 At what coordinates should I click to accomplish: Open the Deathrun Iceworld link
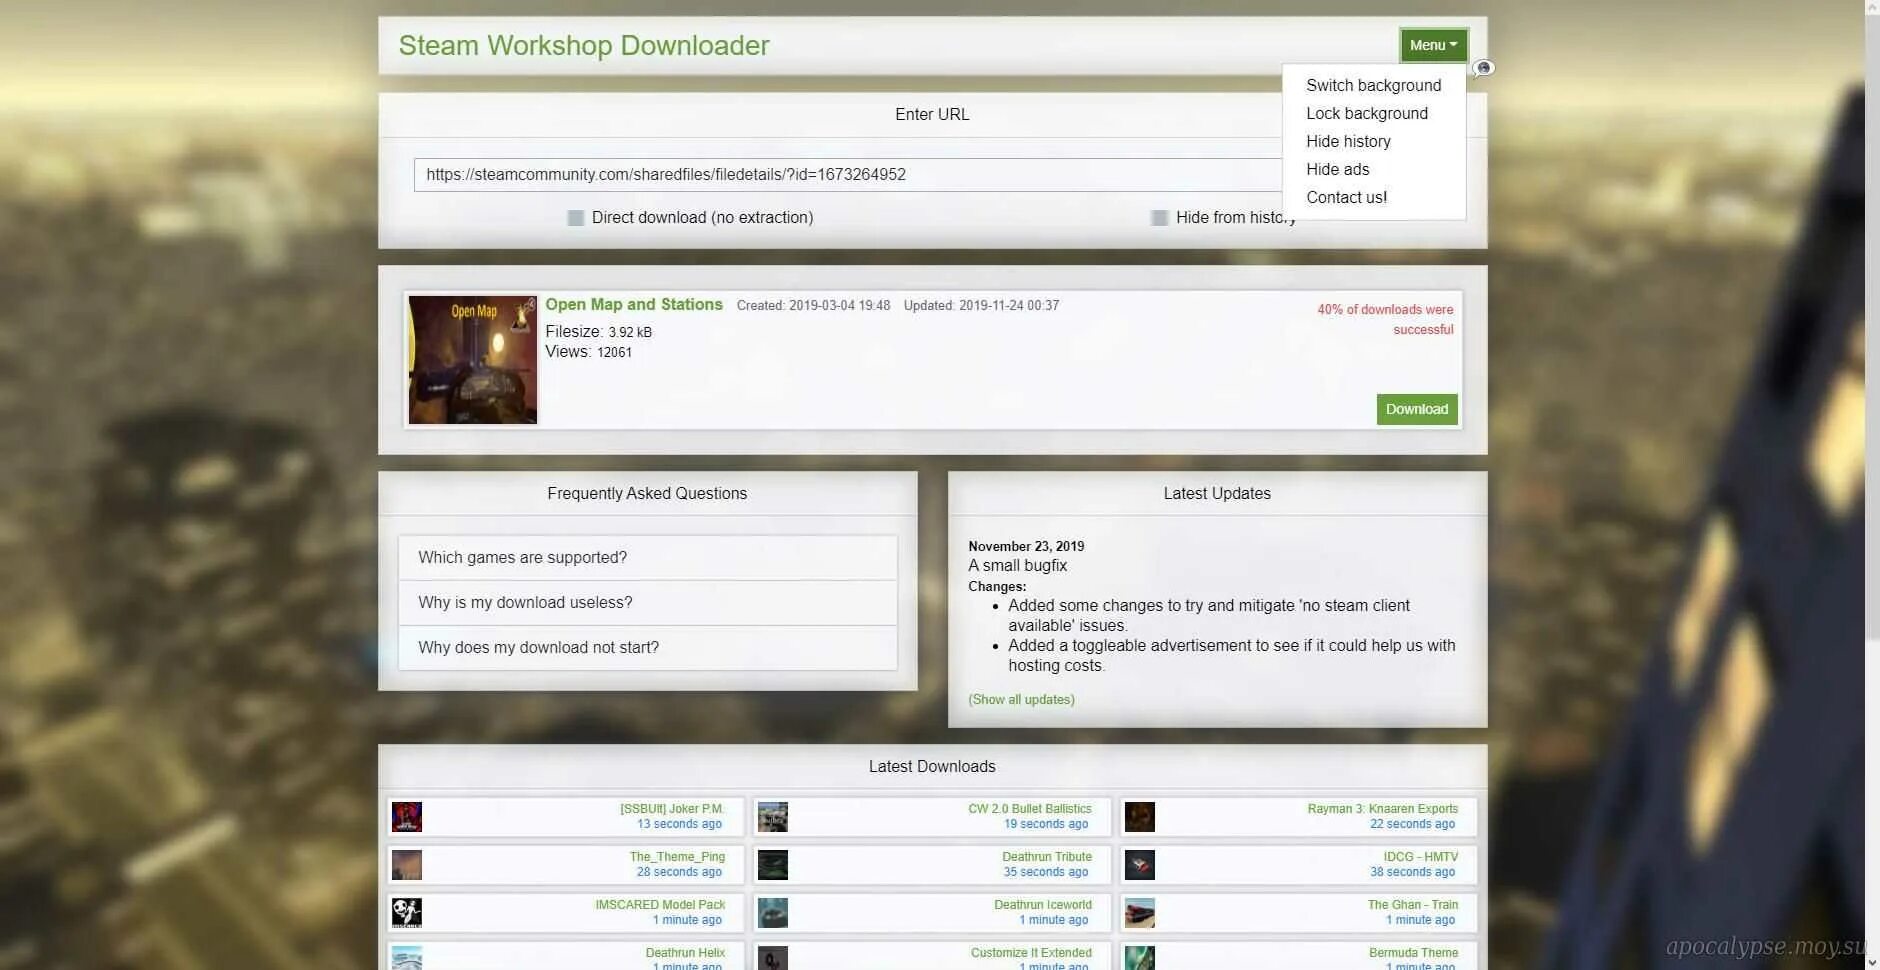pyautogui.click(x=1043, y=905)
